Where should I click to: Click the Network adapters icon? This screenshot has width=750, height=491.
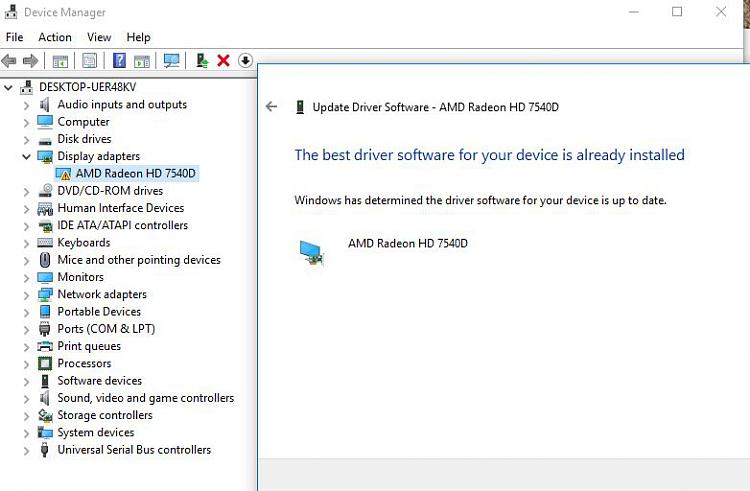point(45,295)
